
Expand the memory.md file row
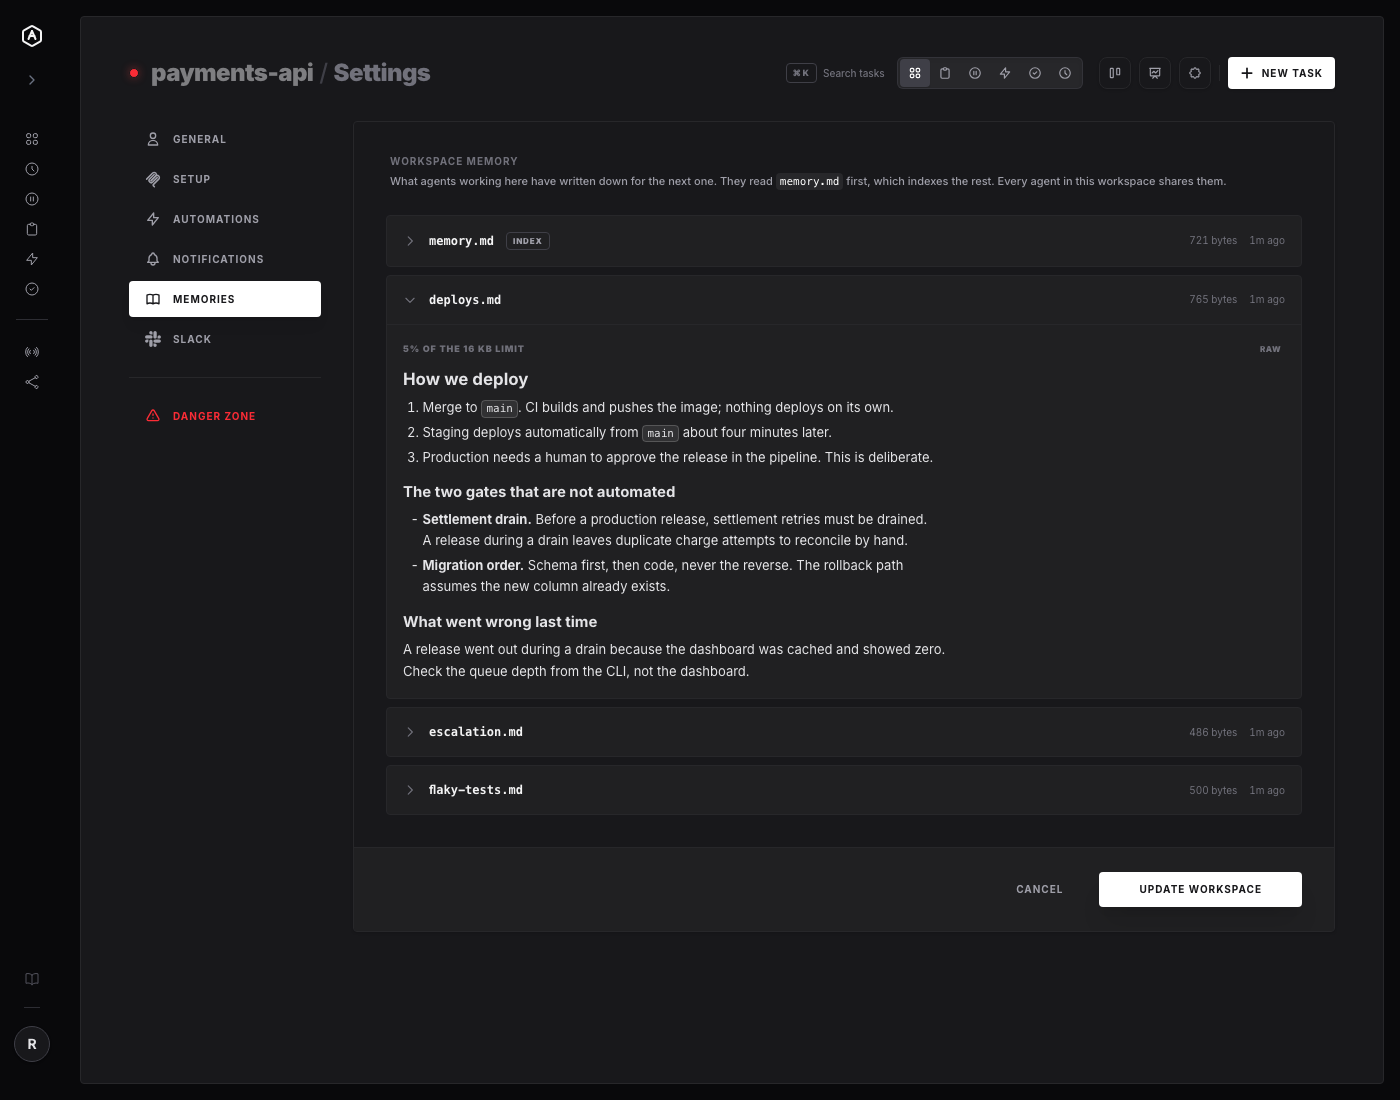coord(844,241)
